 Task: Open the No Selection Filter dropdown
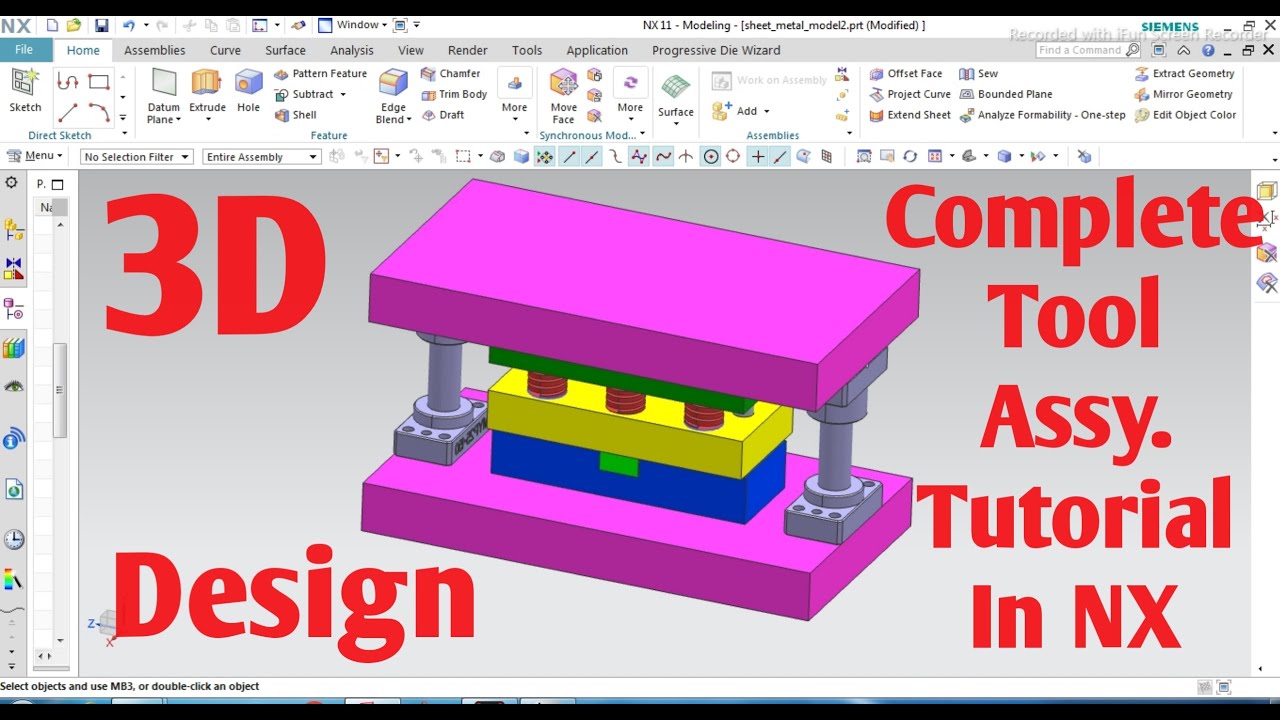pos(136,157)
